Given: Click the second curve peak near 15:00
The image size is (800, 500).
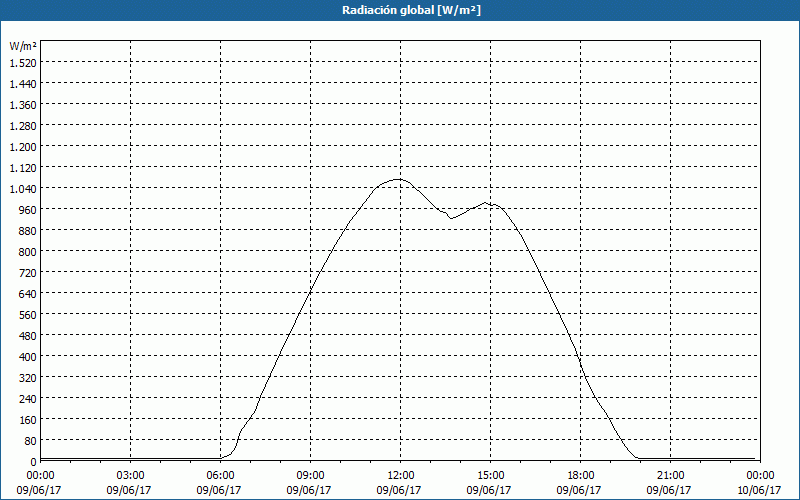Looking at the screenshot, I should [485, 203].
